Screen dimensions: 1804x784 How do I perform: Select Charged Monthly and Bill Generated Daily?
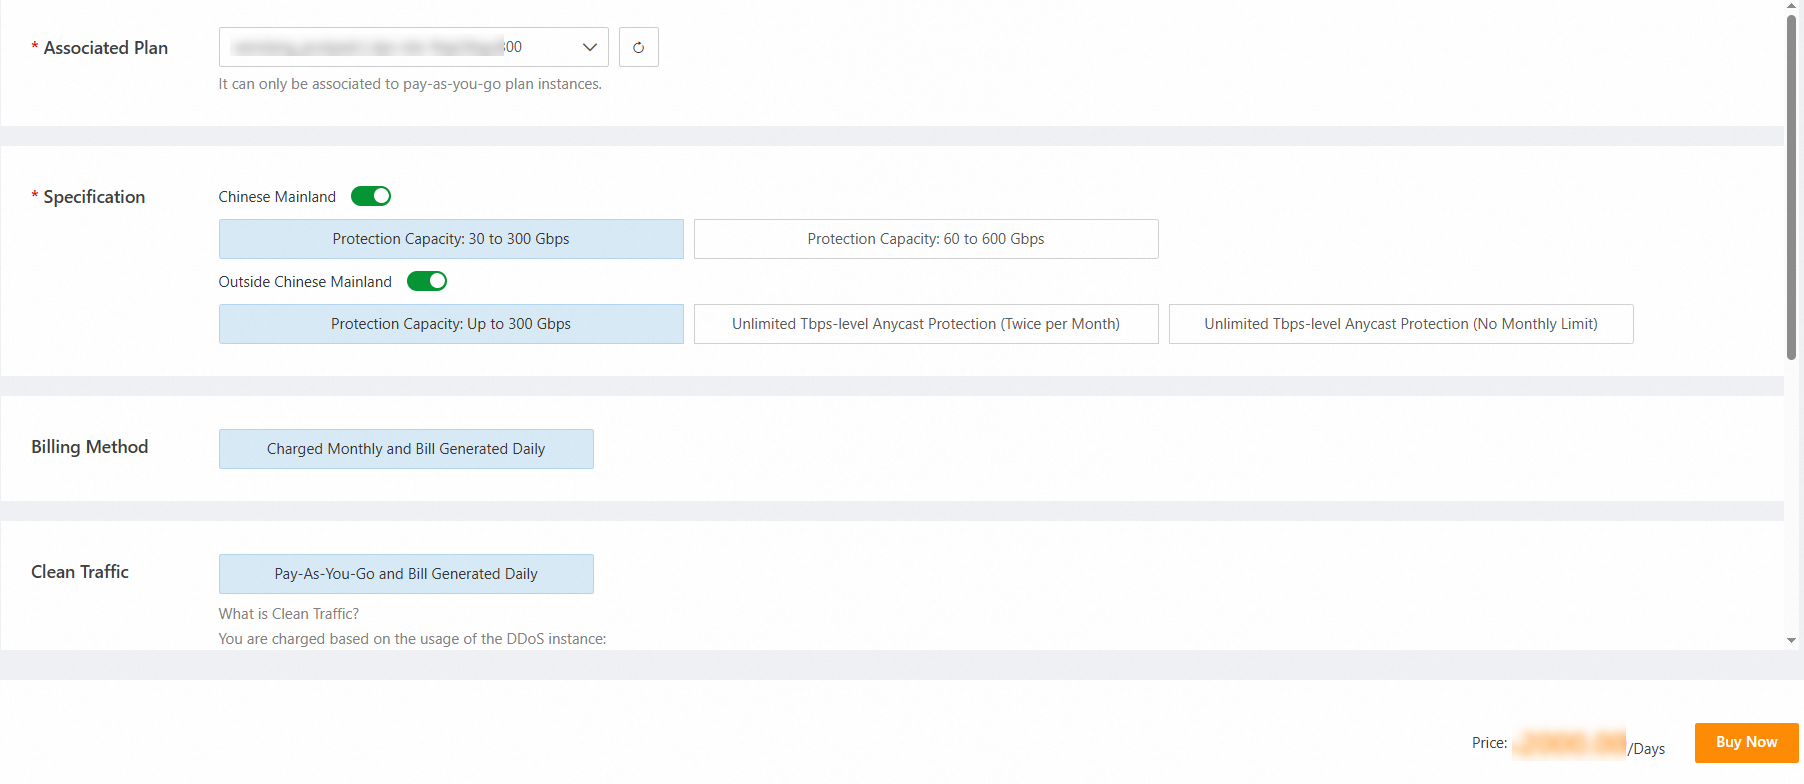click(406, 449)
